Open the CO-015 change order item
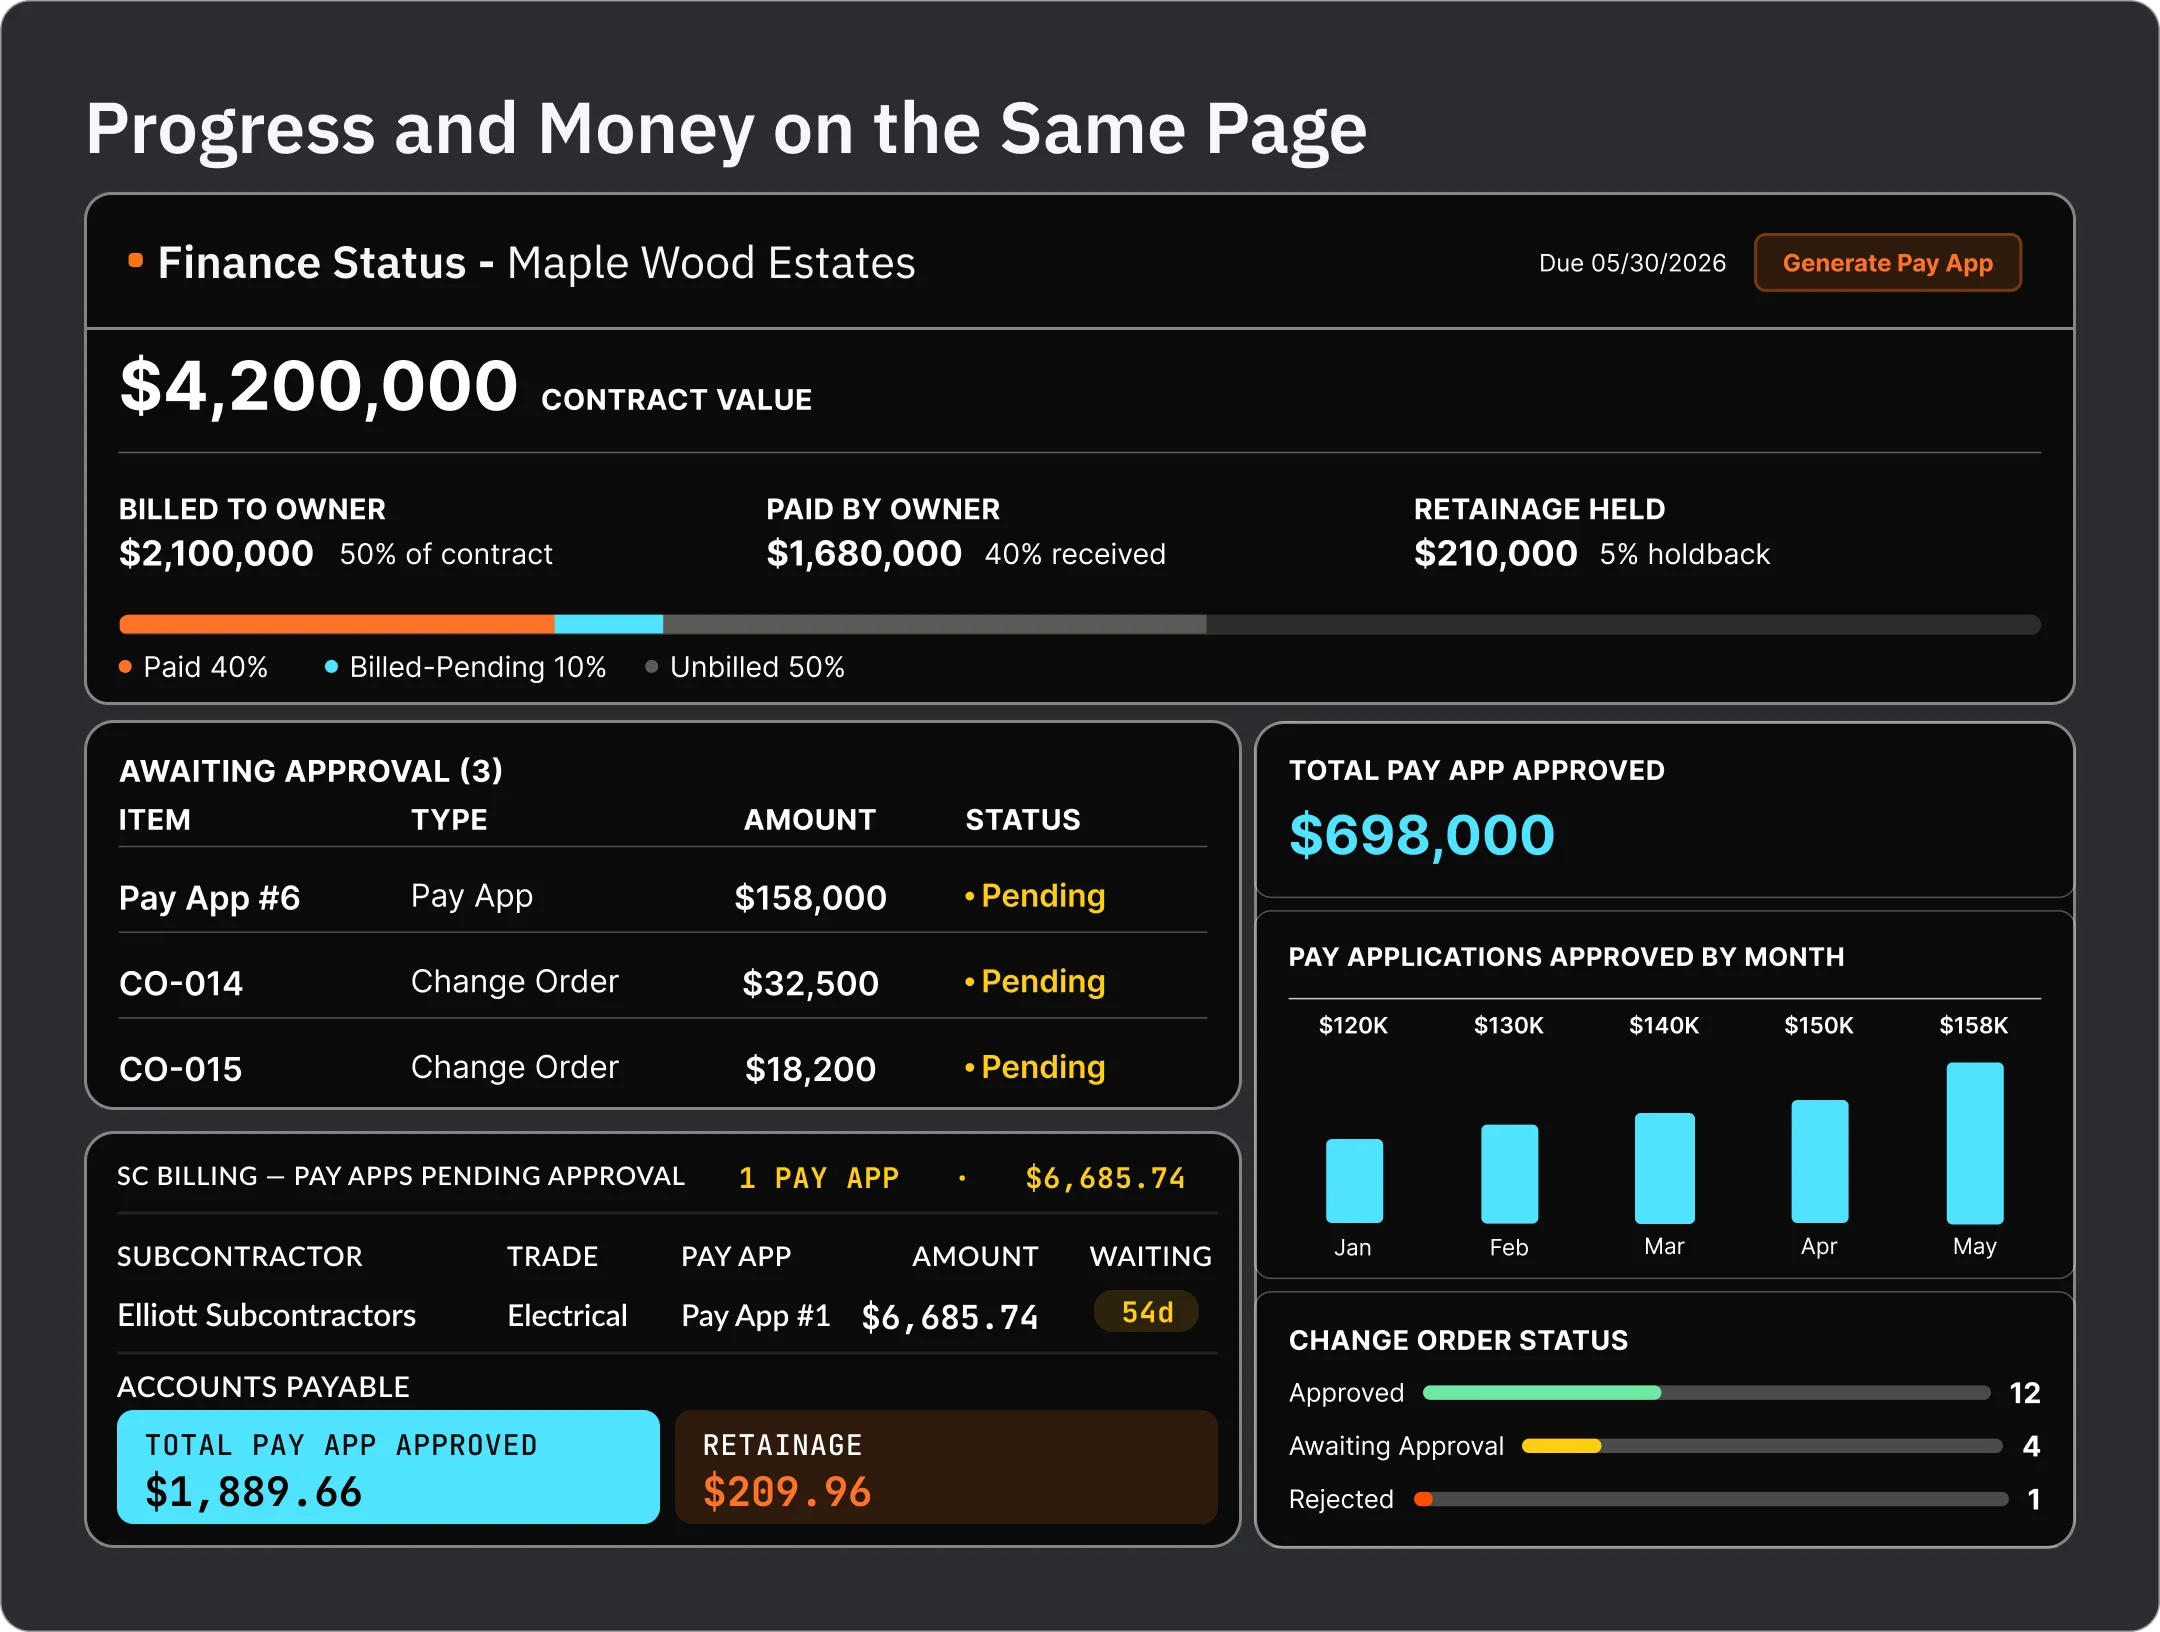This screenshot has height=1632, width=2160. click(181, 1069)
